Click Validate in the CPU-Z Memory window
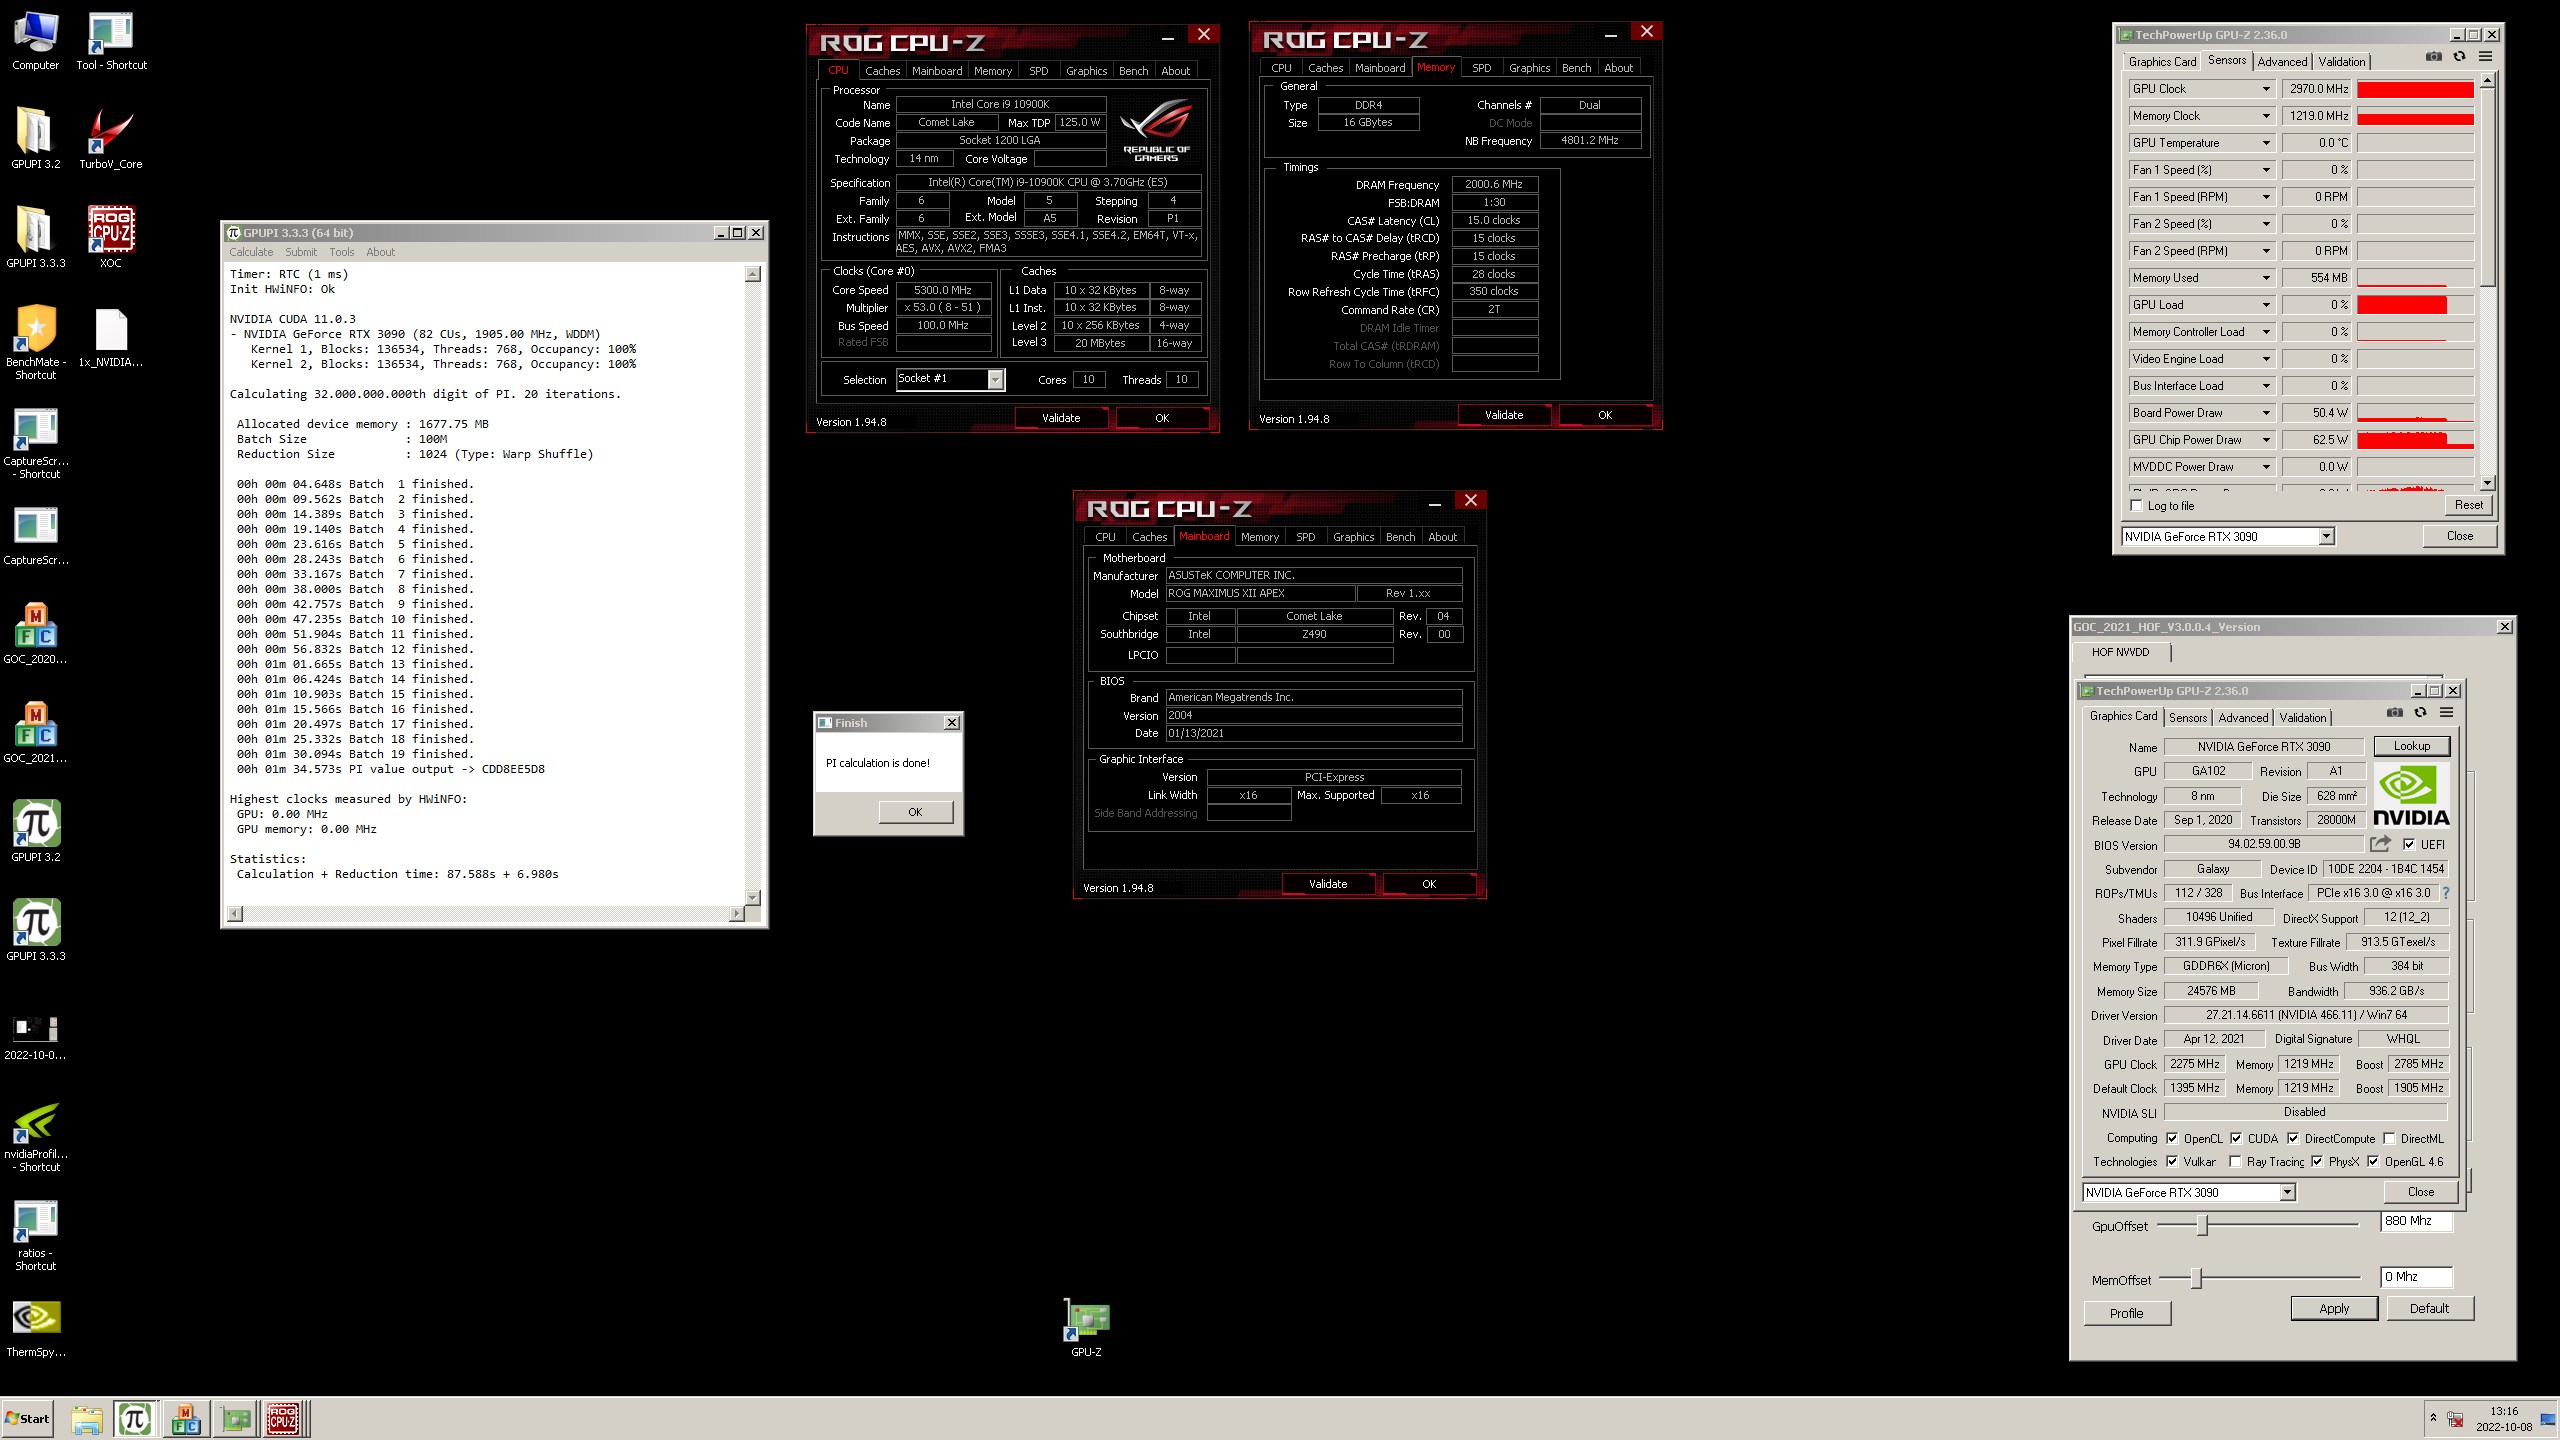The height and width of the screenshot is (1440, 2560). click(x=1504, y=415)
